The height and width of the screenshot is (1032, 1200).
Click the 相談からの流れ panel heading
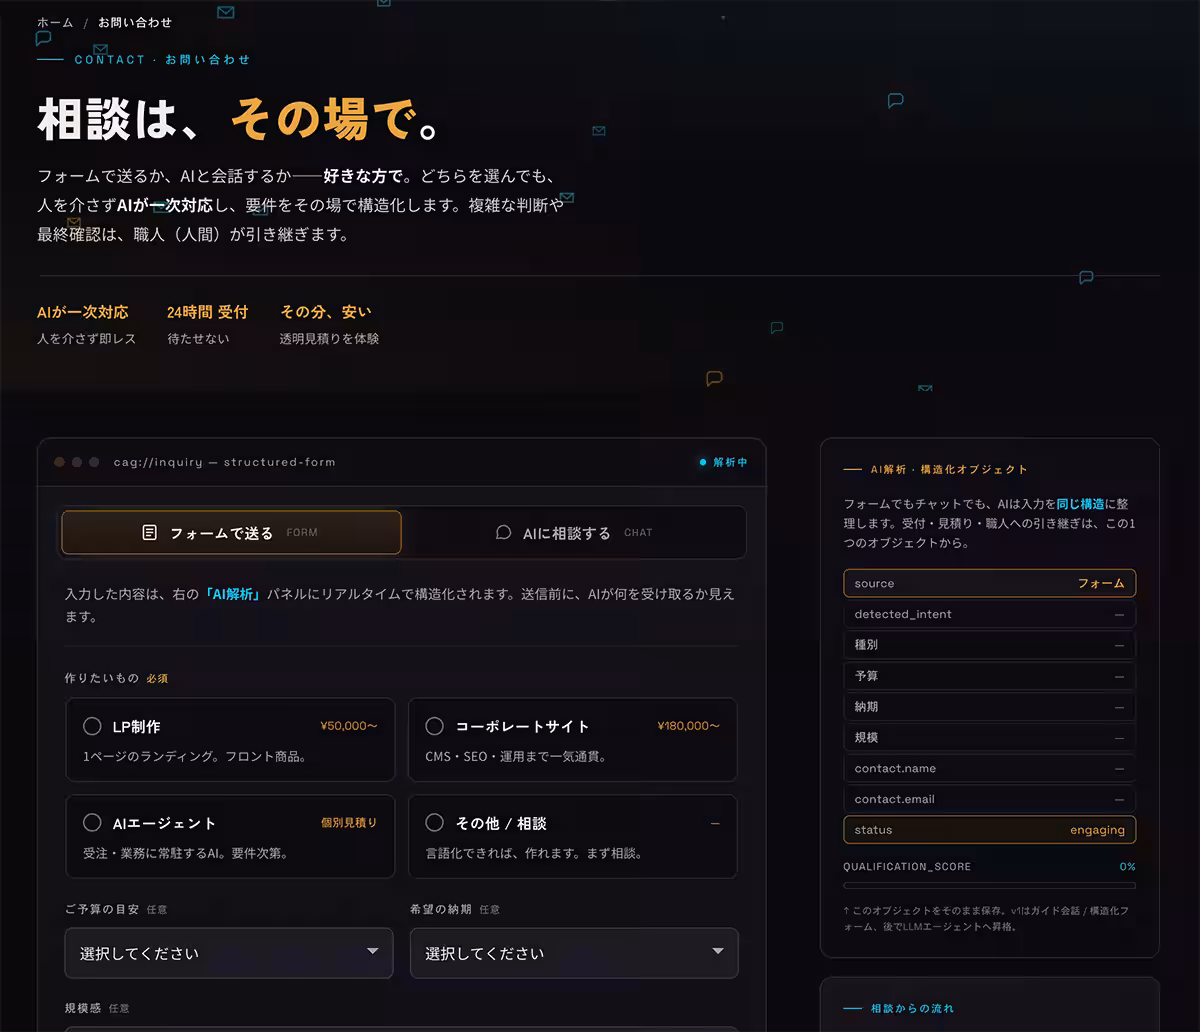pos(912,1008)
